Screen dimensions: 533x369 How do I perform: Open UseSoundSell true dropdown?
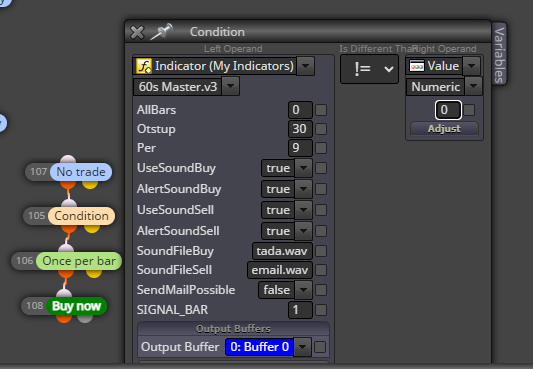(303, 210)
